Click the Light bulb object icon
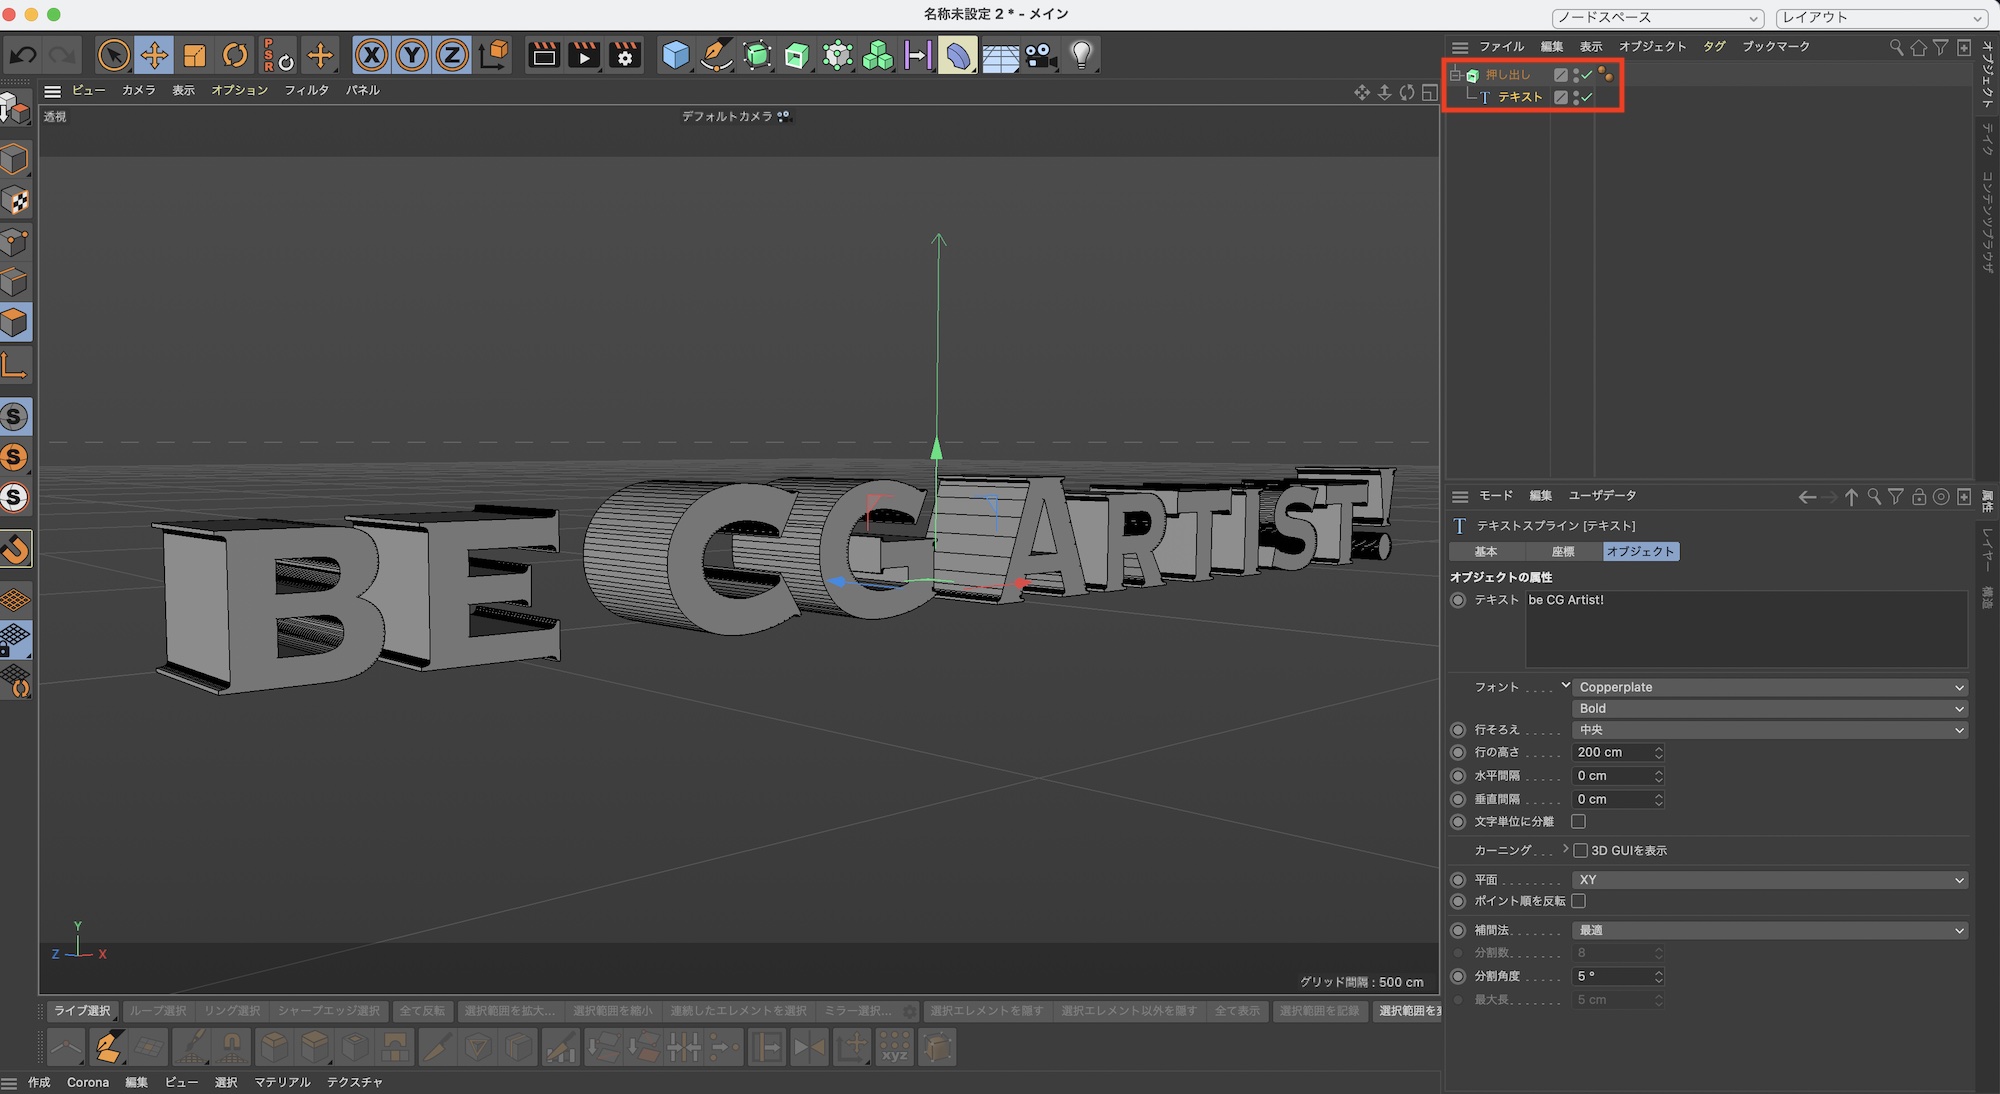 (x=1081, y=55)
